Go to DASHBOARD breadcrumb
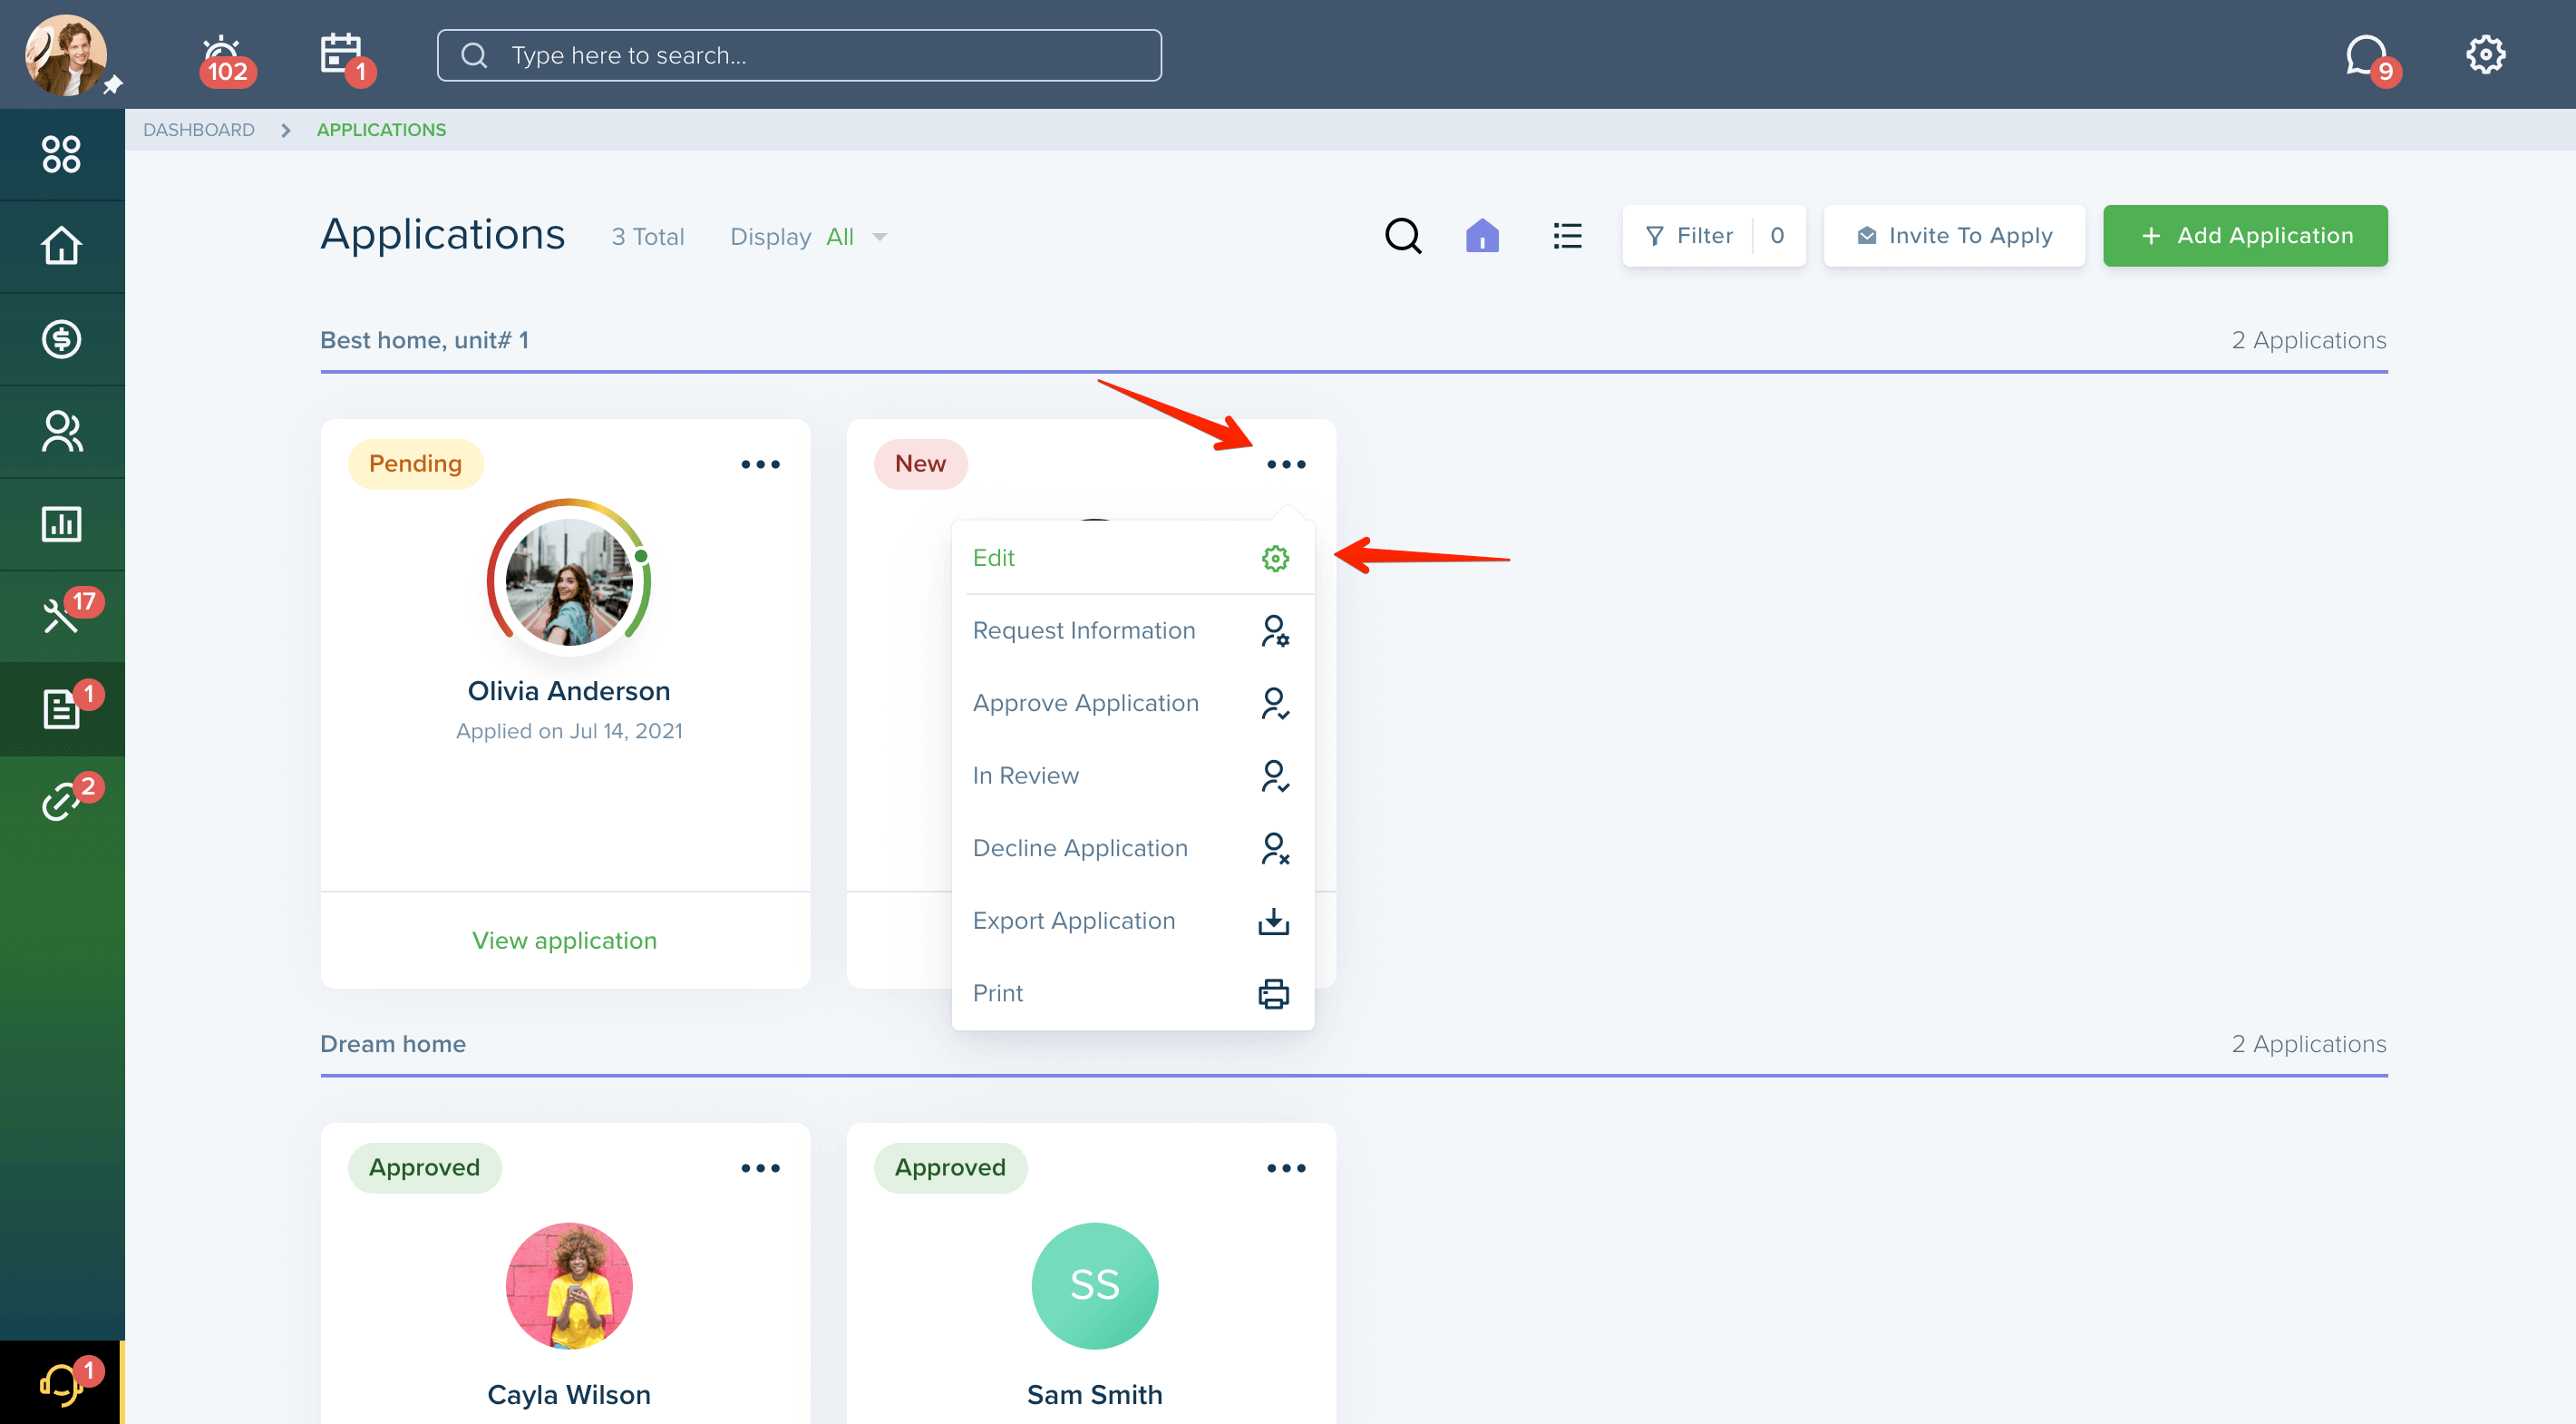This screenshot has height=1424, width=2576. tap(198, 130)
